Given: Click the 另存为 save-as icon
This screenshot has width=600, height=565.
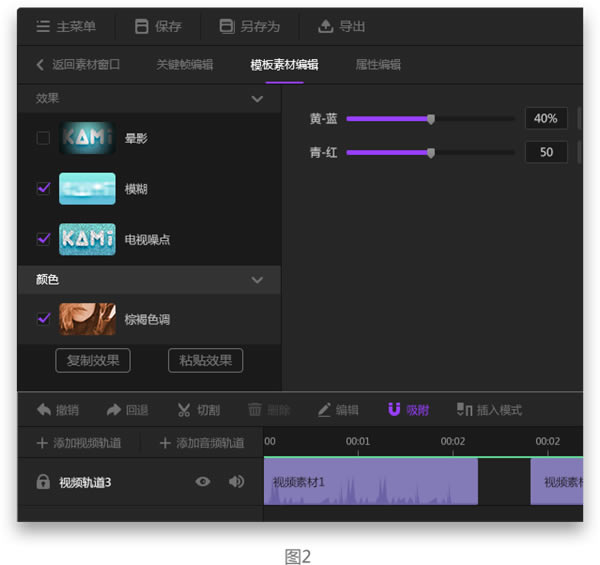Looking at the screenshot, I should click(x=227, y=26).
